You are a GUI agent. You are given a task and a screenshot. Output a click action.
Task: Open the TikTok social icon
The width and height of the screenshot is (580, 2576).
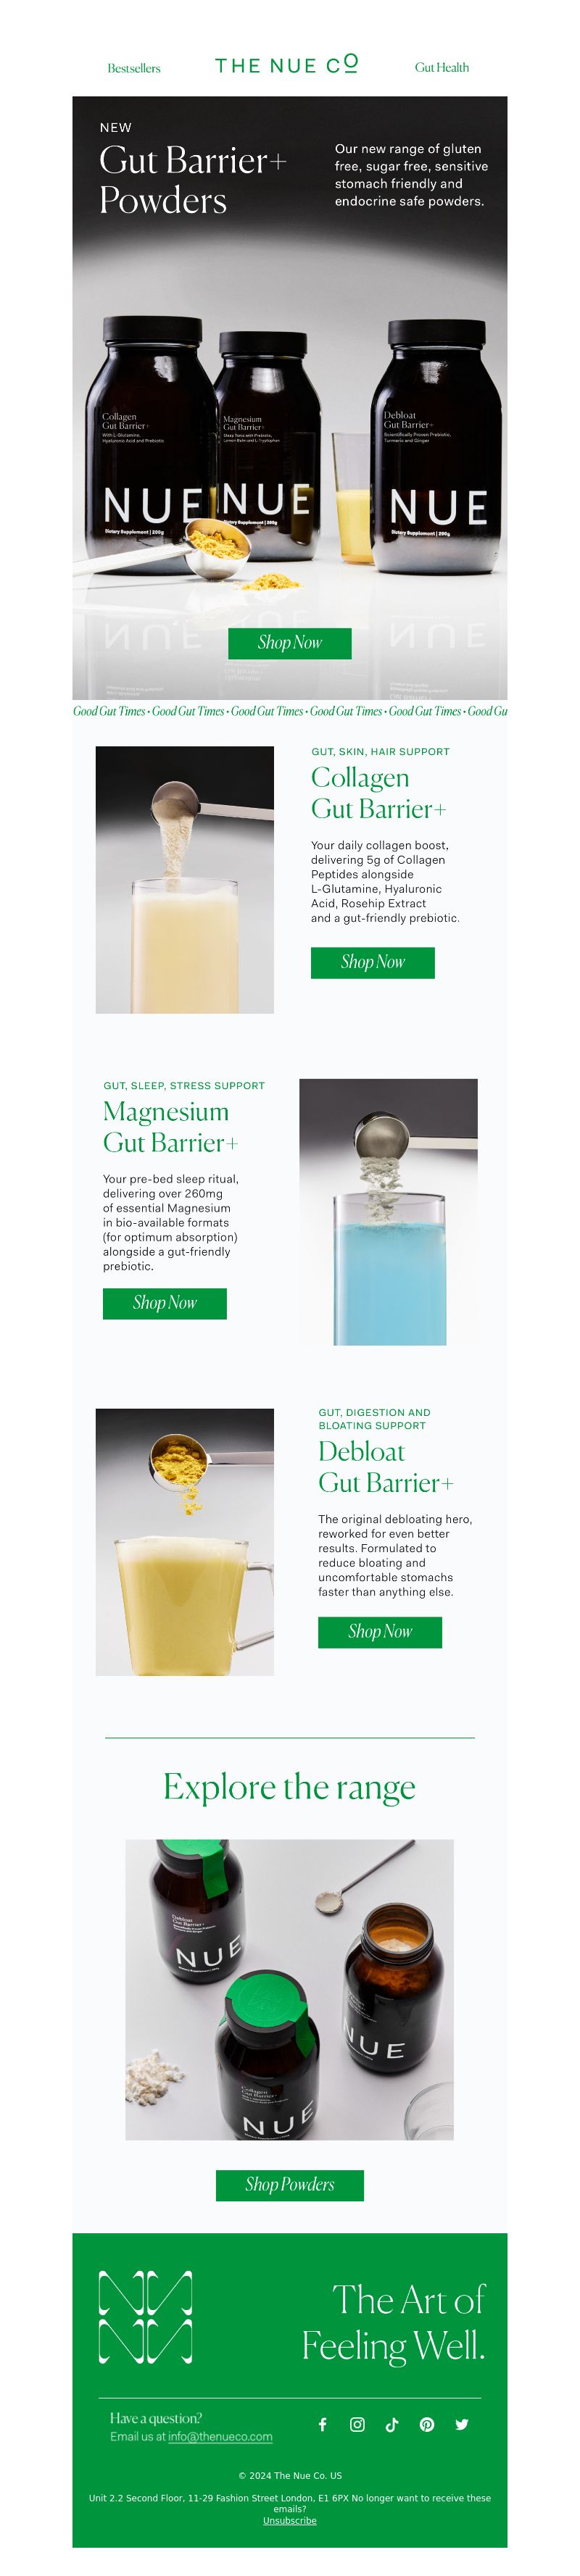click(x=392, y=2424)
